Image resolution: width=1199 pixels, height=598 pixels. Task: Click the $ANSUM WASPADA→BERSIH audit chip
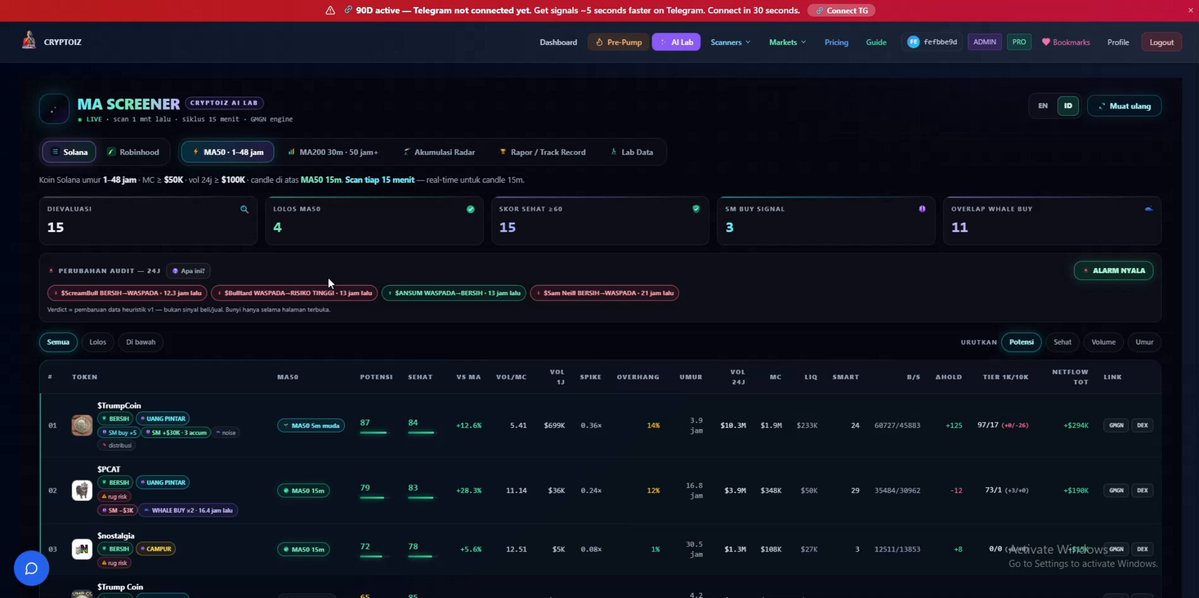(x=454, y=293)
